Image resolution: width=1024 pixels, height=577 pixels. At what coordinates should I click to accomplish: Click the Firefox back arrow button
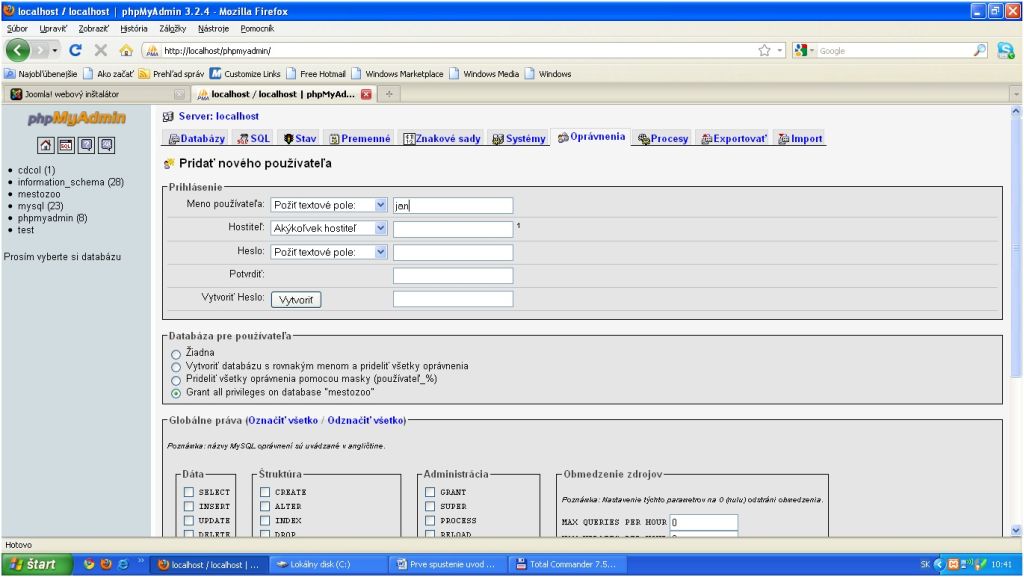(x=18, y=50)
